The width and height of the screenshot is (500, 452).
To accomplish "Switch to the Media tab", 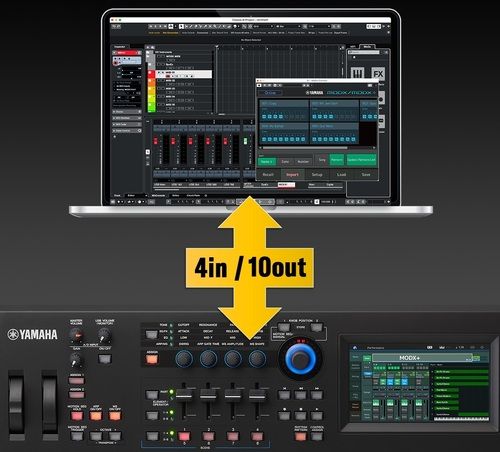I will click(367, 47).
